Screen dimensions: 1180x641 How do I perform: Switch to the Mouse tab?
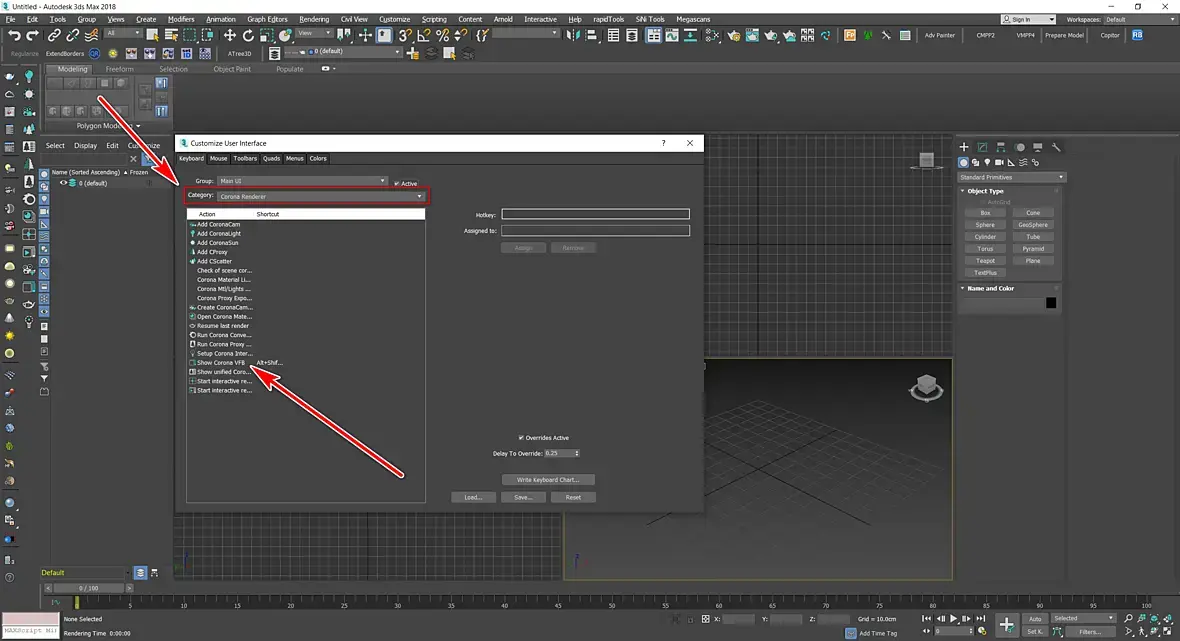[x=218, y=159]
